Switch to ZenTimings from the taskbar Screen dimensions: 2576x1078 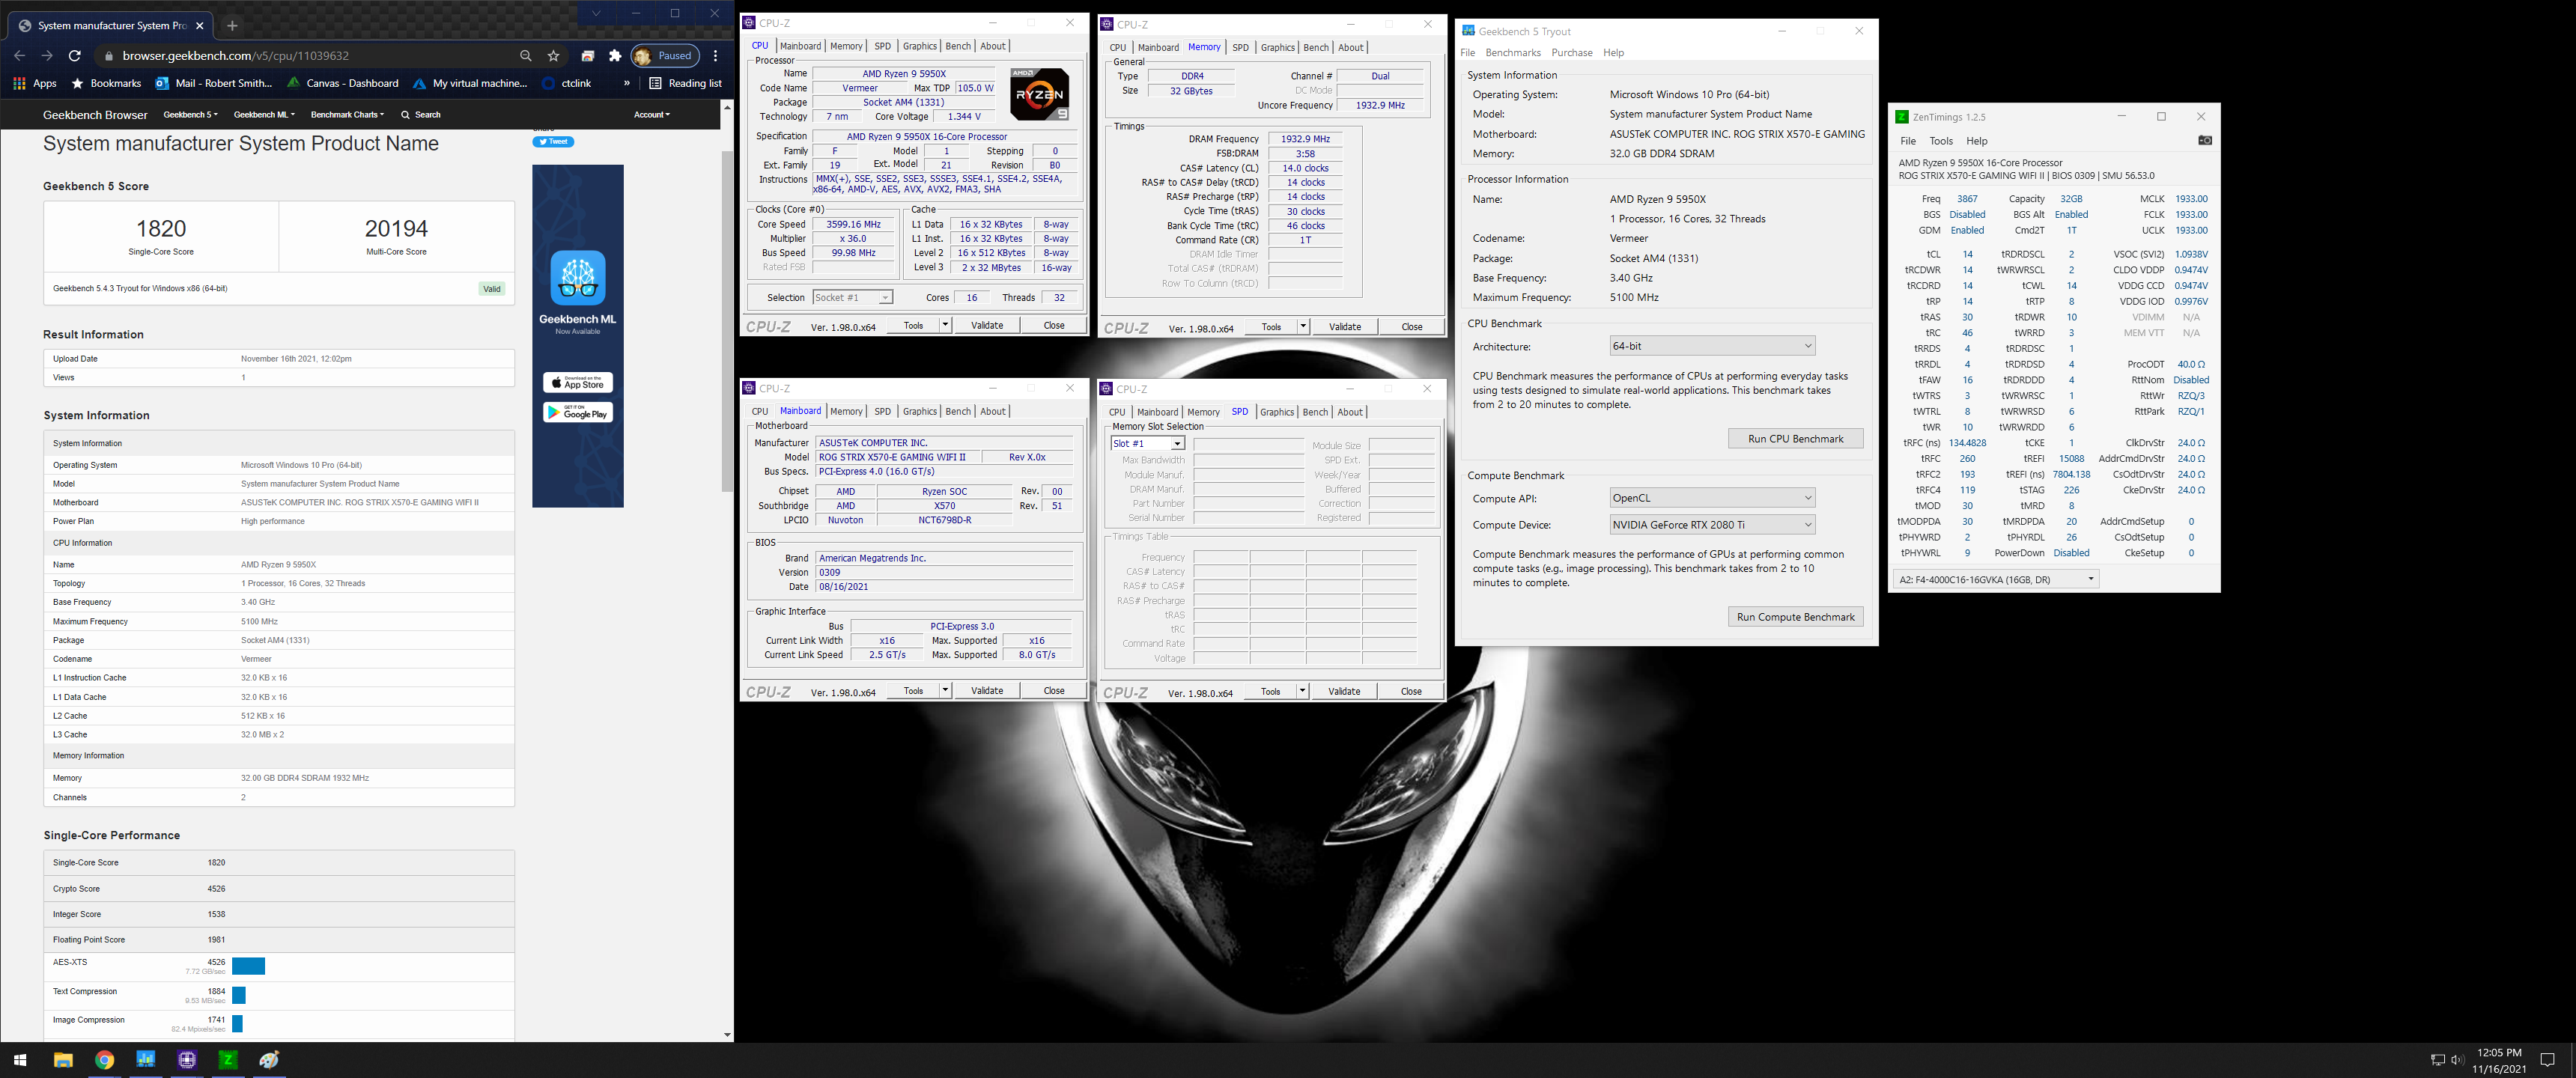point(228,1060)
